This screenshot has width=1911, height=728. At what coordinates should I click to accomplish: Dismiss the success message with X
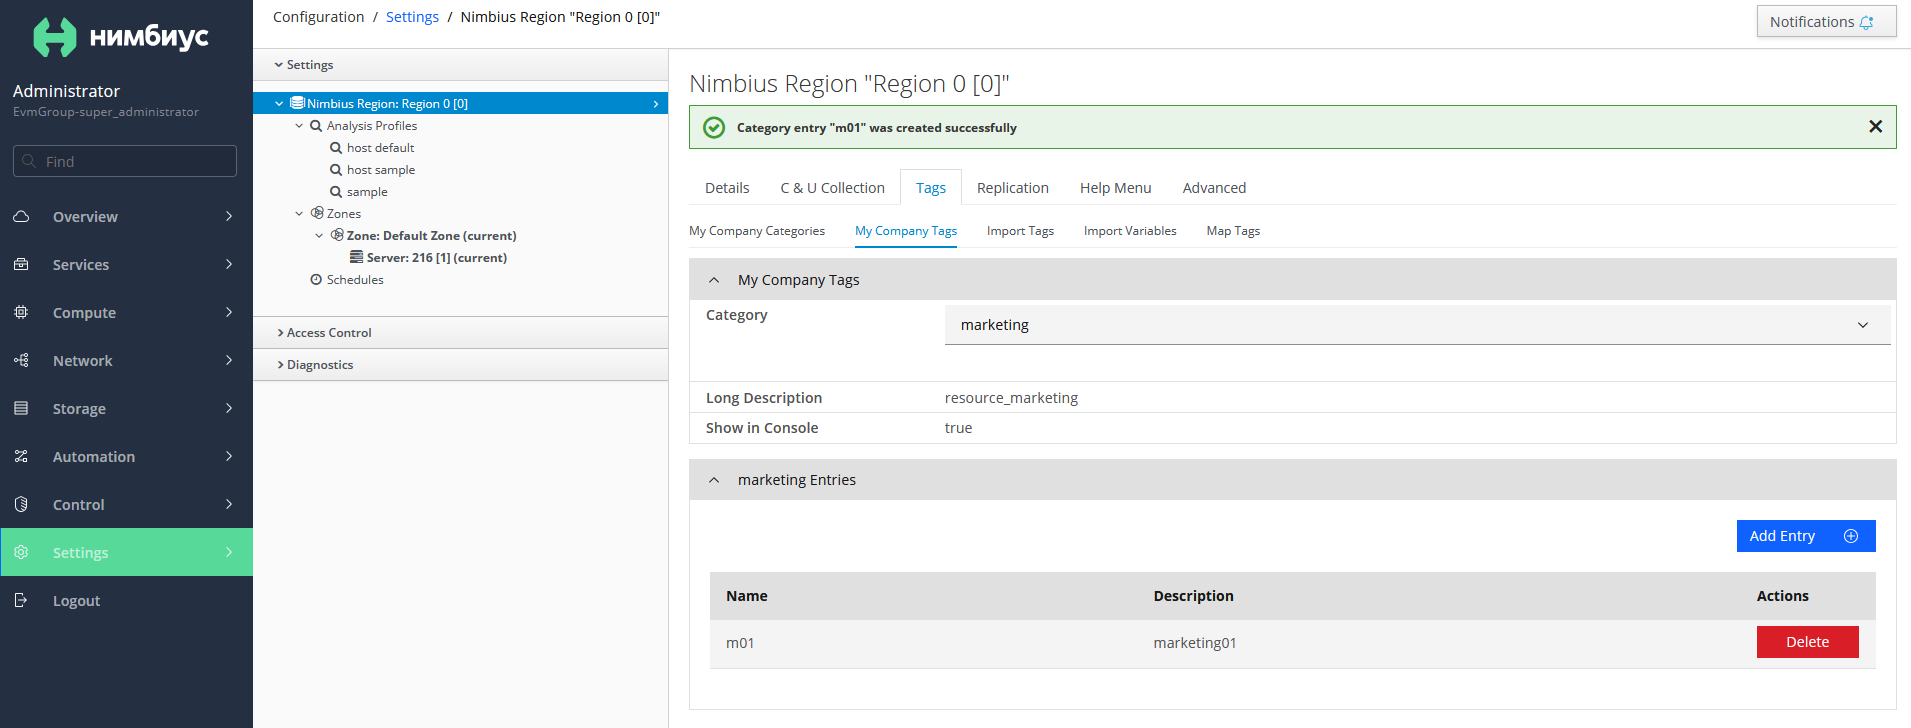(x=1875, y=126)
